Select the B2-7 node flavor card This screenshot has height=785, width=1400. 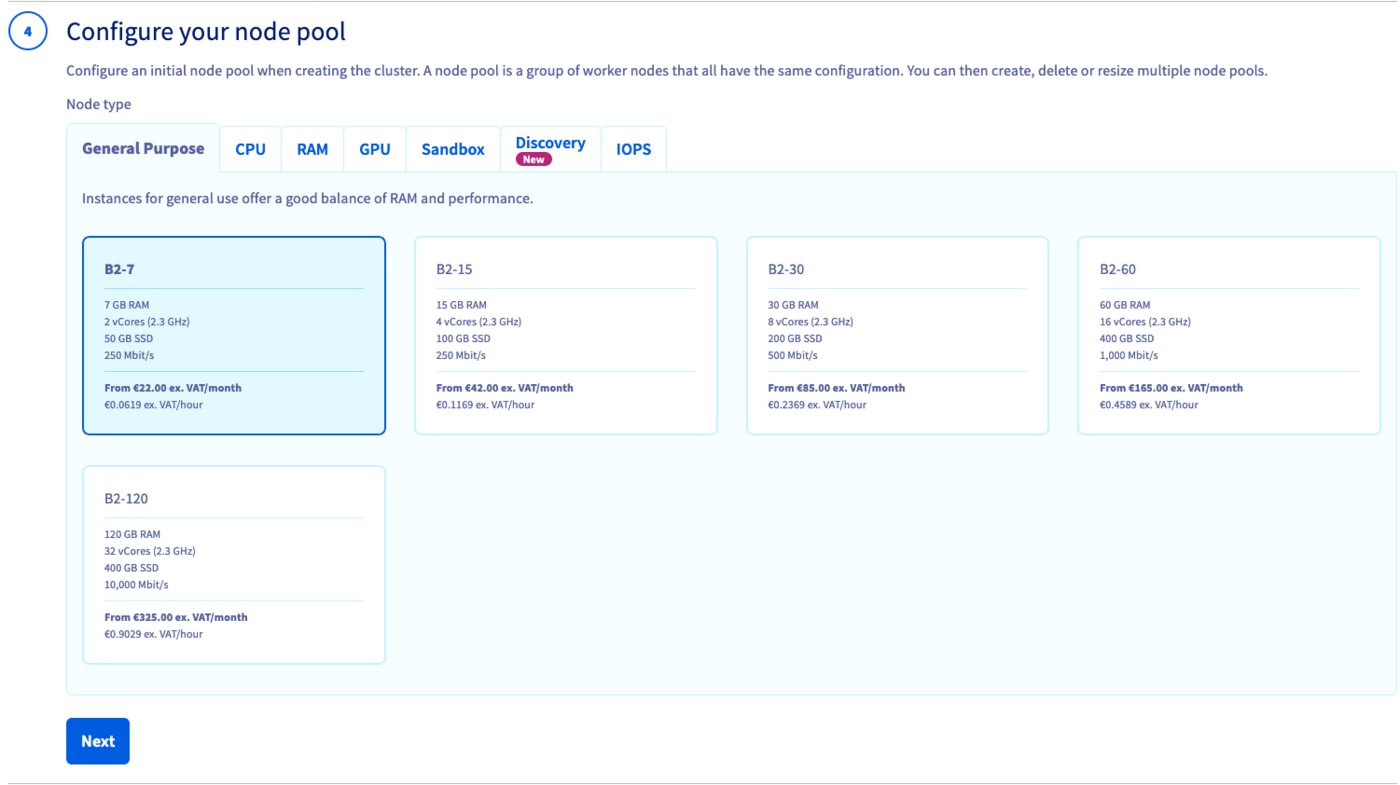pos(233,335)
